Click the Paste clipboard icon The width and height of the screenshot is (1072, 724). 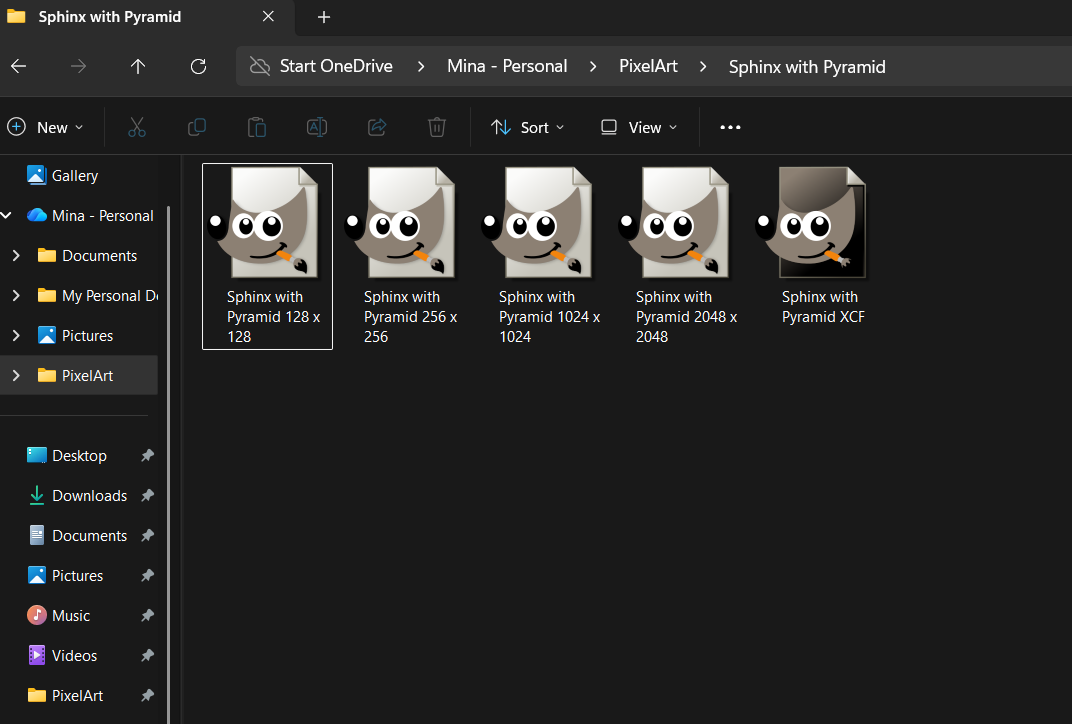(257, 127)
